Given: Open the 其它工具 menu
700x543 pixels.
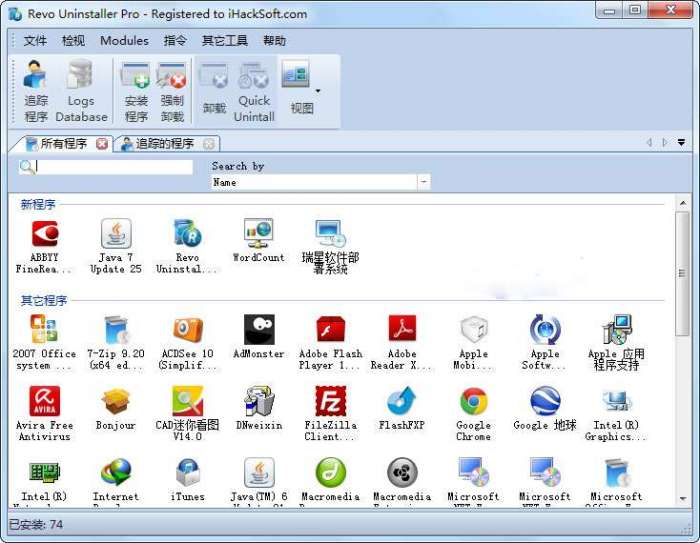Looking at the screenshot, I should point(225,41).
